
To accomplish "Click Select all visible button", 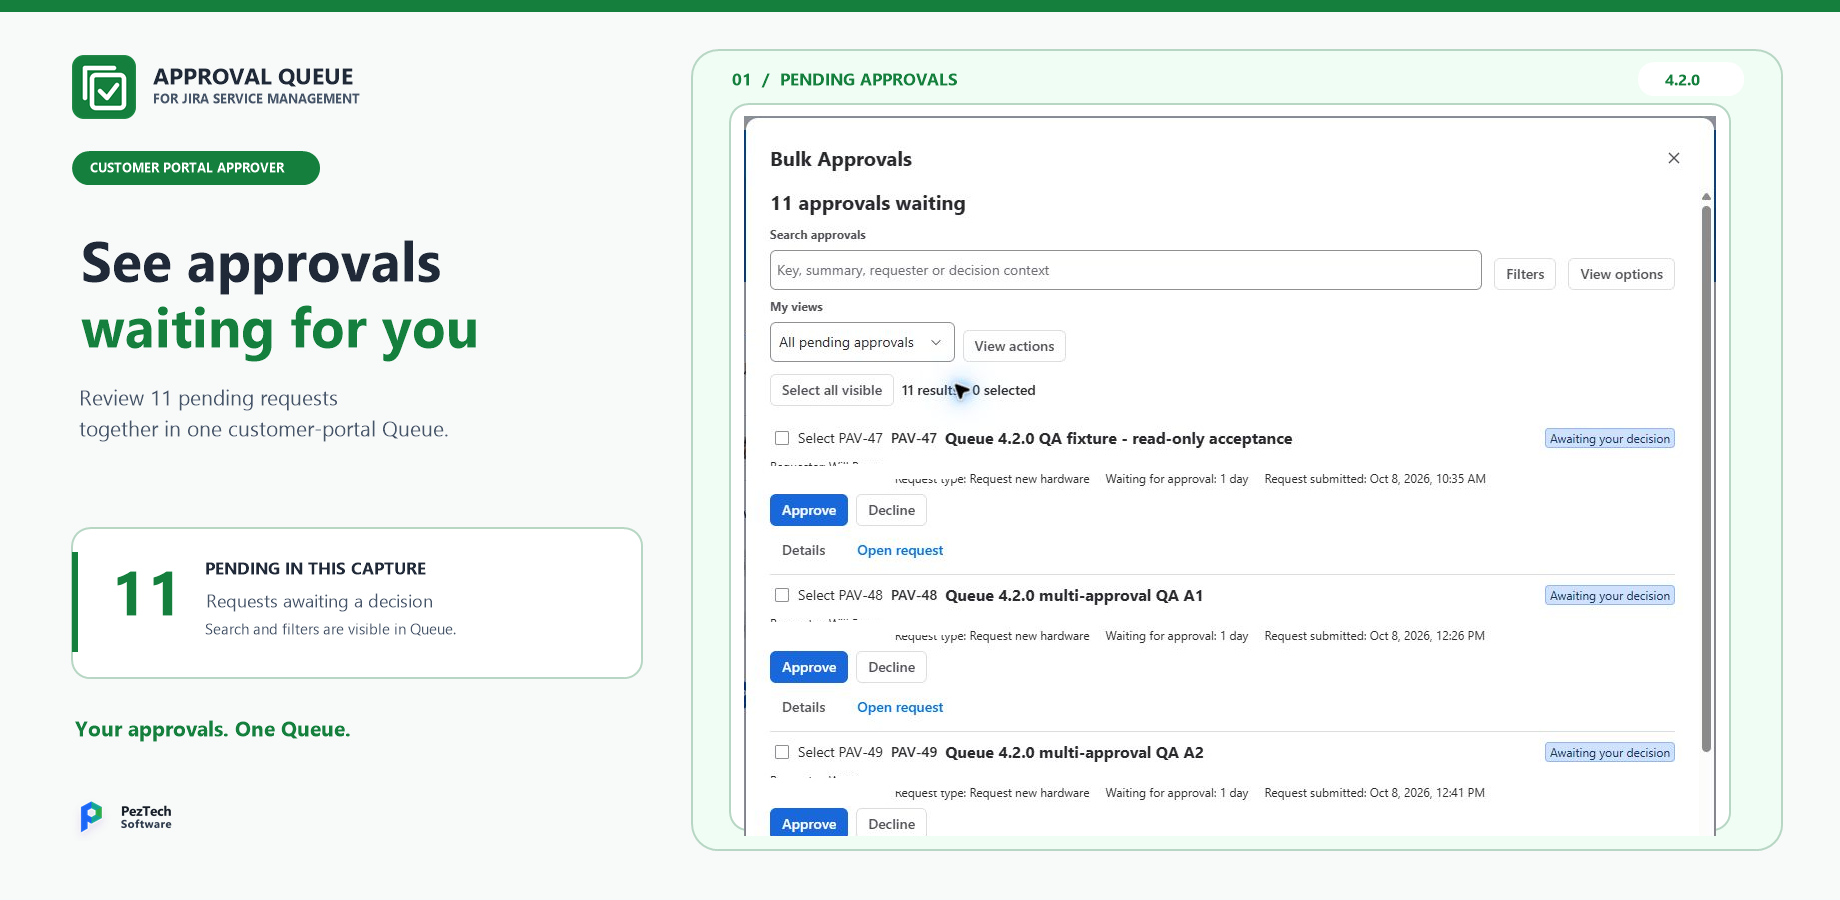I will [x=831, y=390].
